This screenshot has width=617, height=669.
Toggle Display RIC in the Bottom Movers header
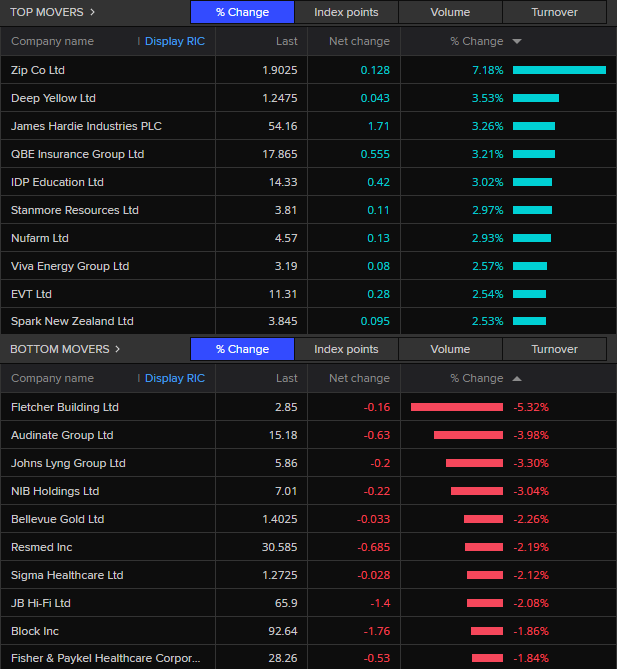click(x=174, y=378)
